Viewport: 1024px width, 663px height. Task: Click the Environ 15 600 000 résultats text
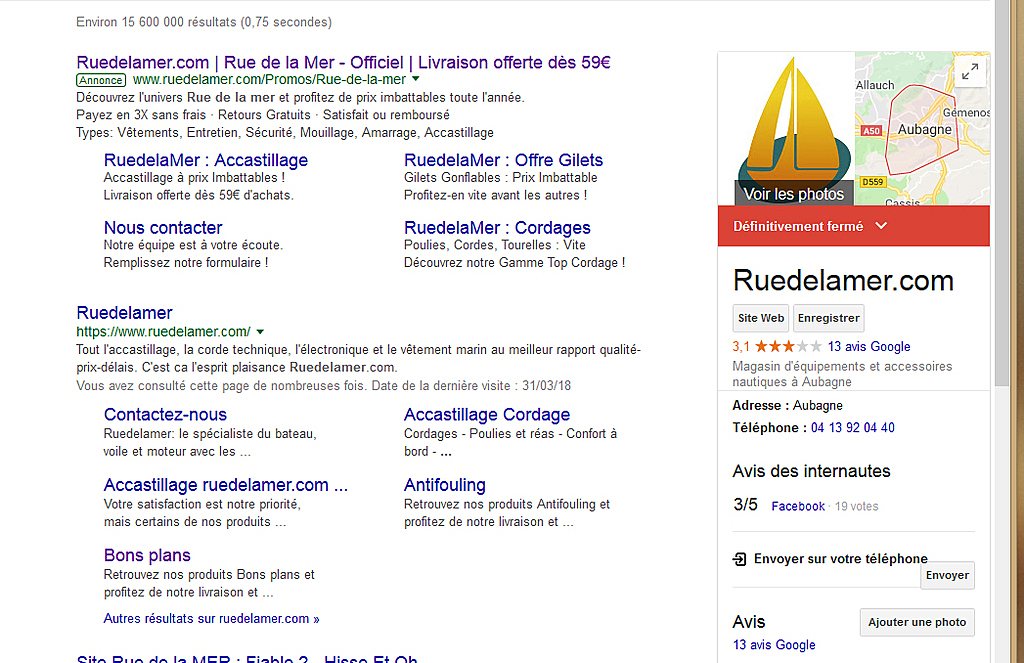coord(204,22)
